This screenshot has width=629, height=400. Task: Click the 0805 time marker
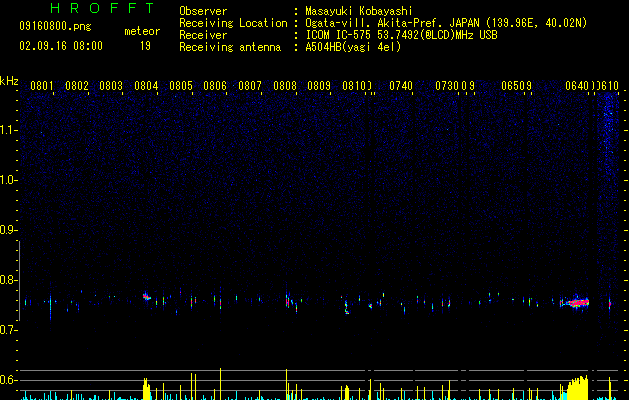(181, 86)
